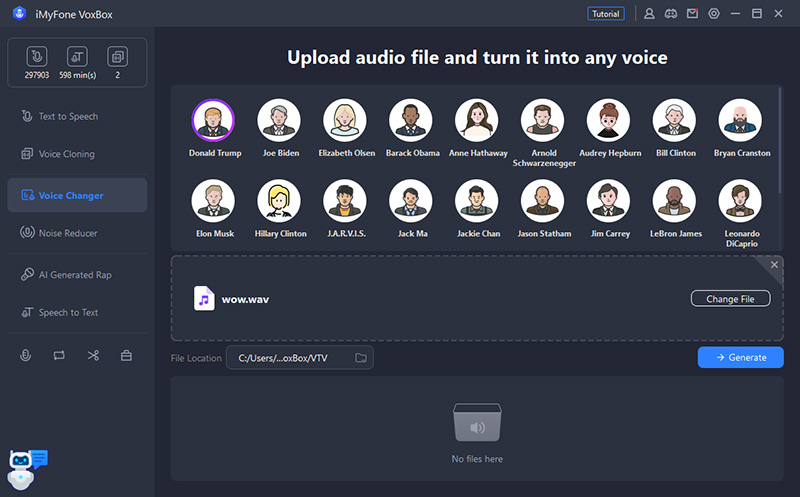Select LeBron James voice avatar

[x=674, y=201]
